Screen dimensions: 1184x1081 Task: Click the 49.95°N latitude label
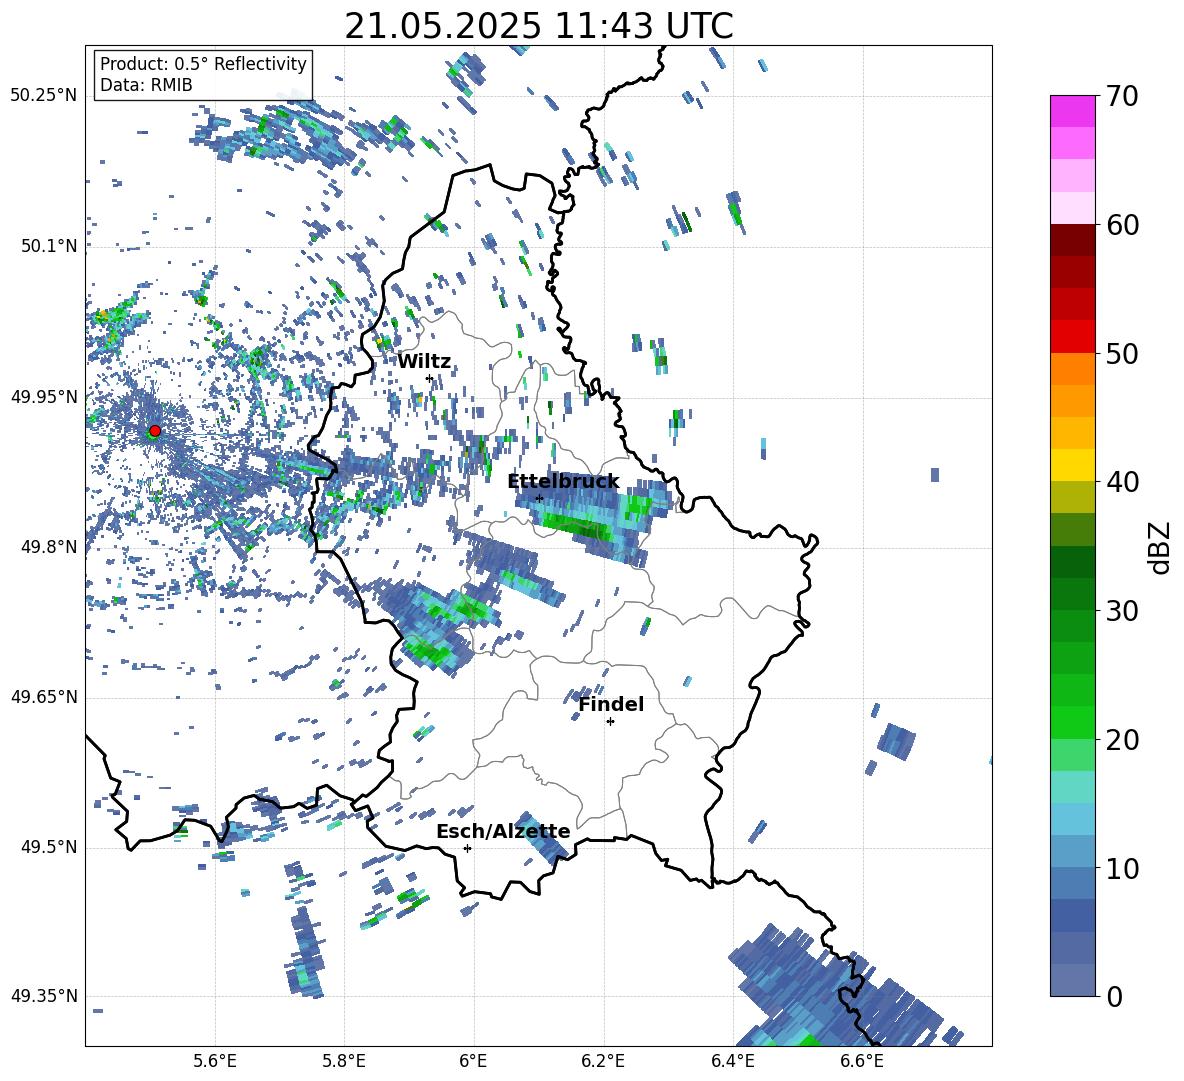43,397
